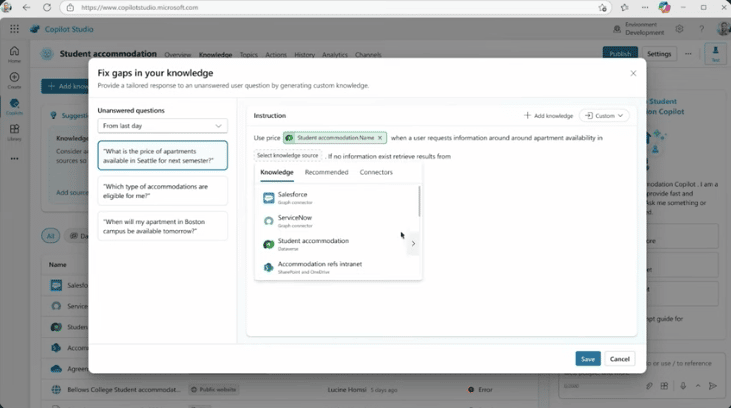
Task: Open Topics tab in background page
Action: pos(248,55)
